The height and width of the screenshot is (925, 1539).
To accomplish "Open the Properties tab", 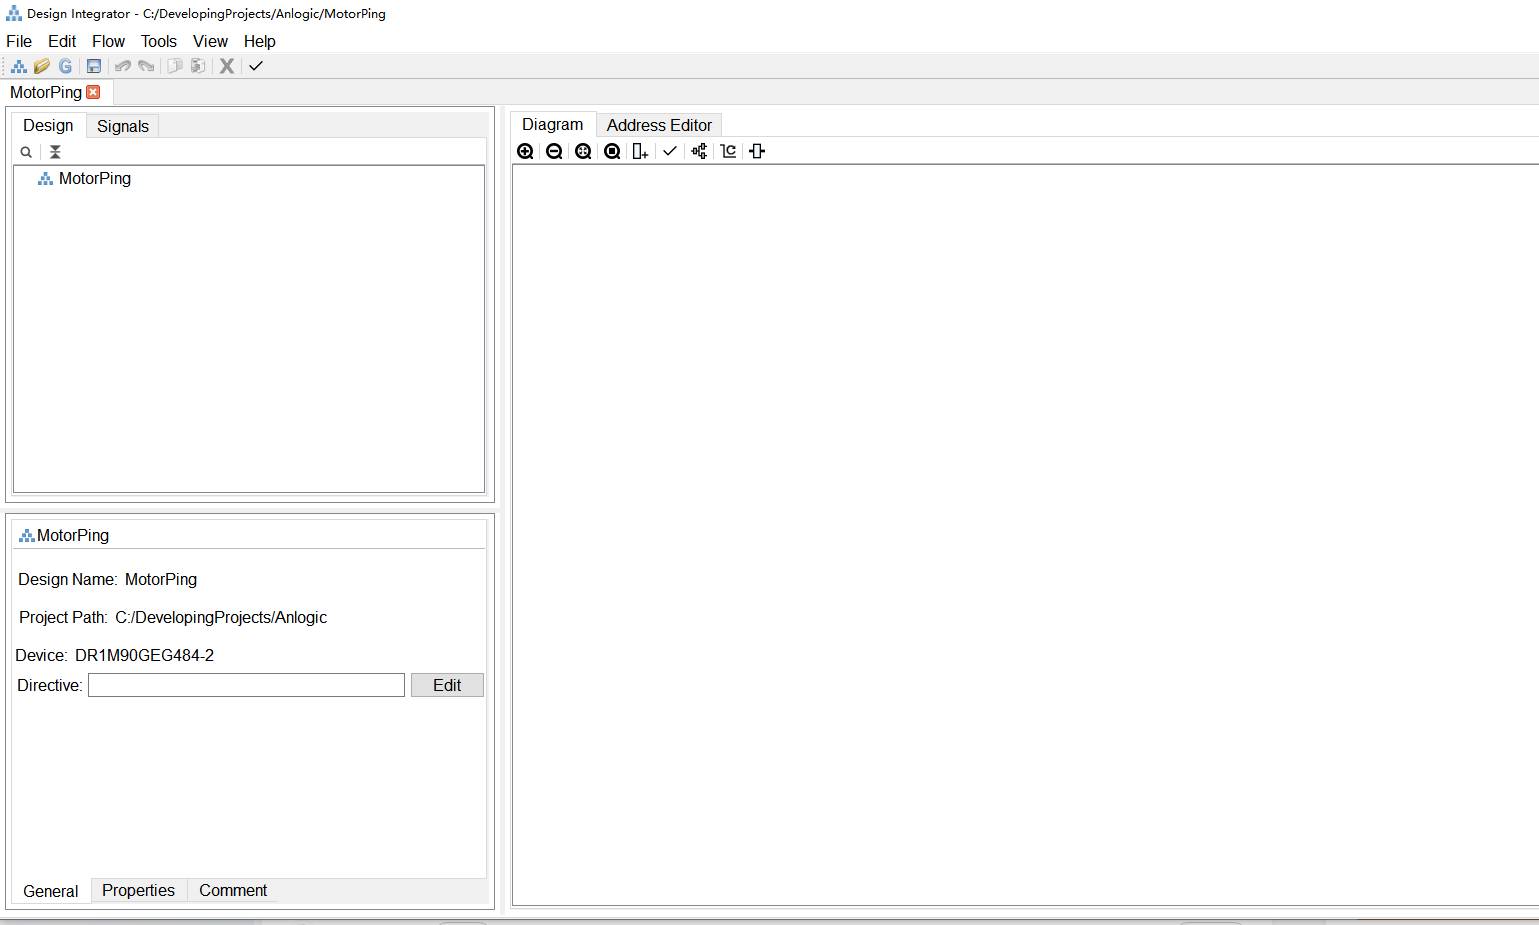I will click(138, 890).
